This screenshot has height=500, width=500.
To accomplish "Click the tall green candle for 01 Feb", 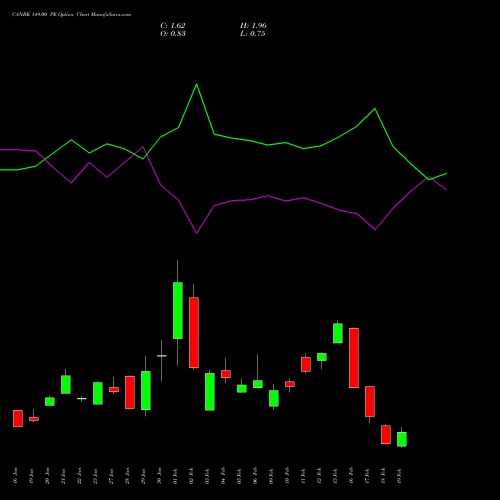I will [x=178, y=310].
